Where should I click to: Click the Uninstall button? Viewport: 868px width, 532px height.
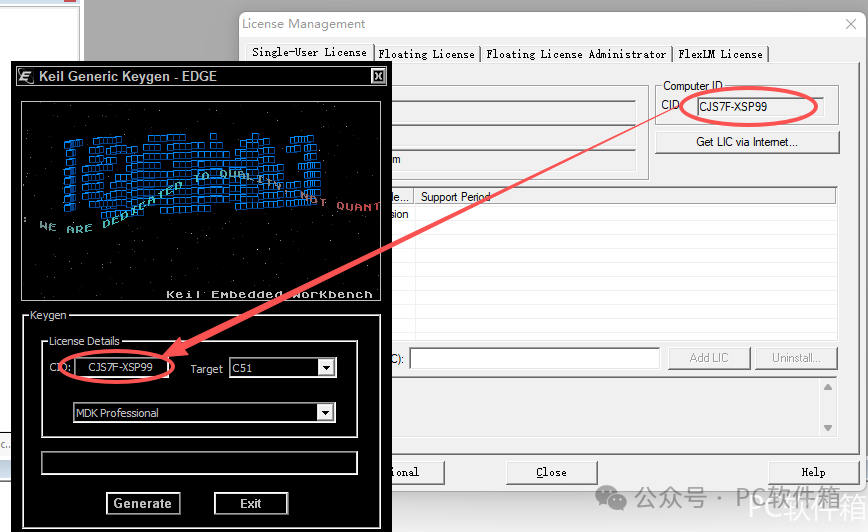tap(796, 358)
